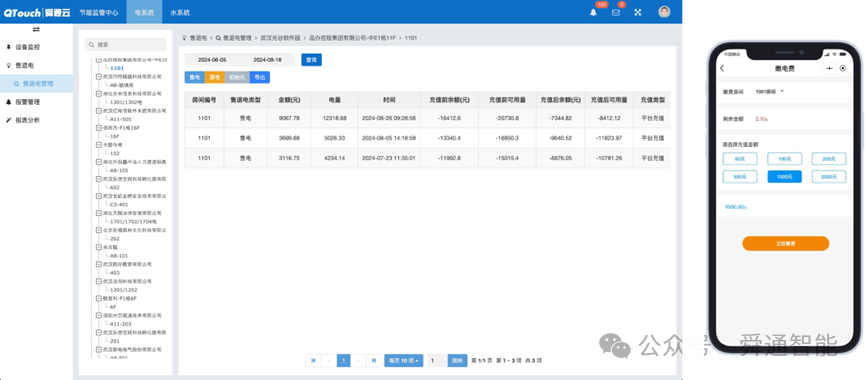Click the 售电 button
This screenshot has width=865, height=380.
[x=194, y=77]
